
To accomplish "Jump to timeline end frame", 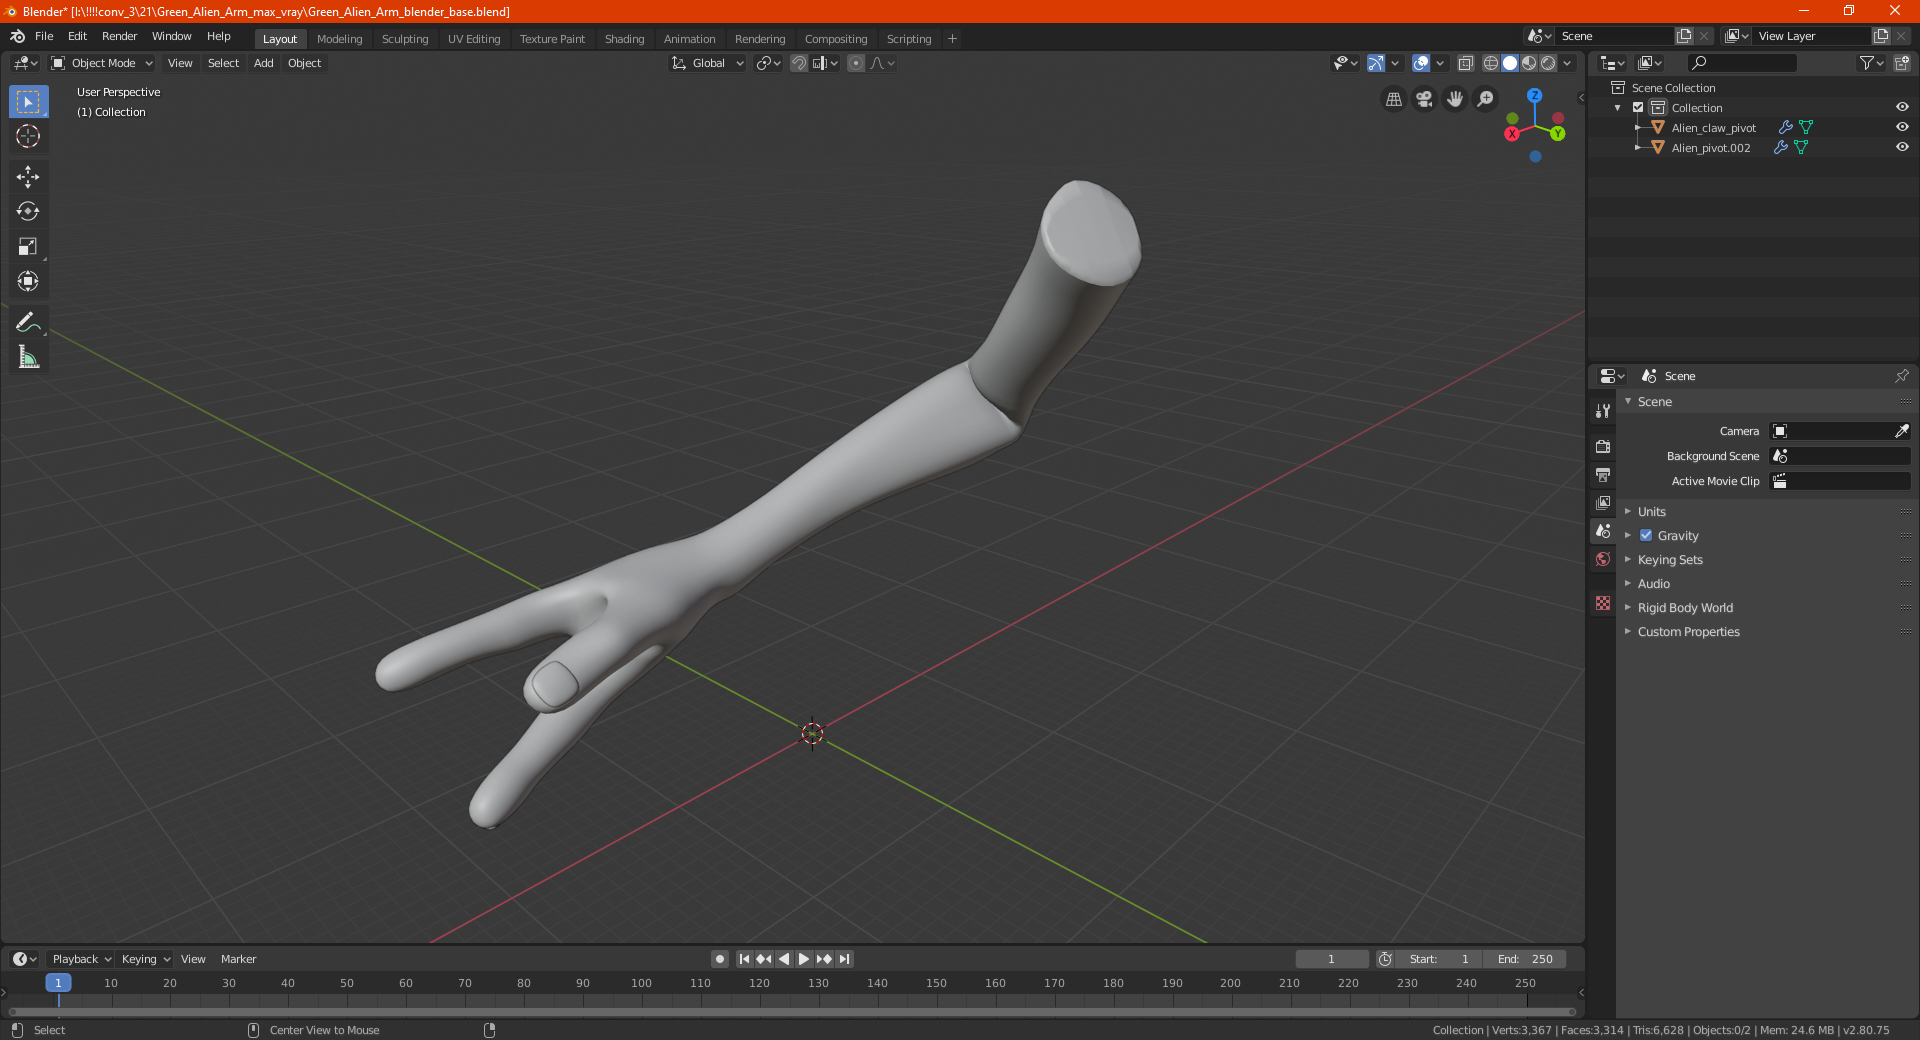I will coord(844,959).
